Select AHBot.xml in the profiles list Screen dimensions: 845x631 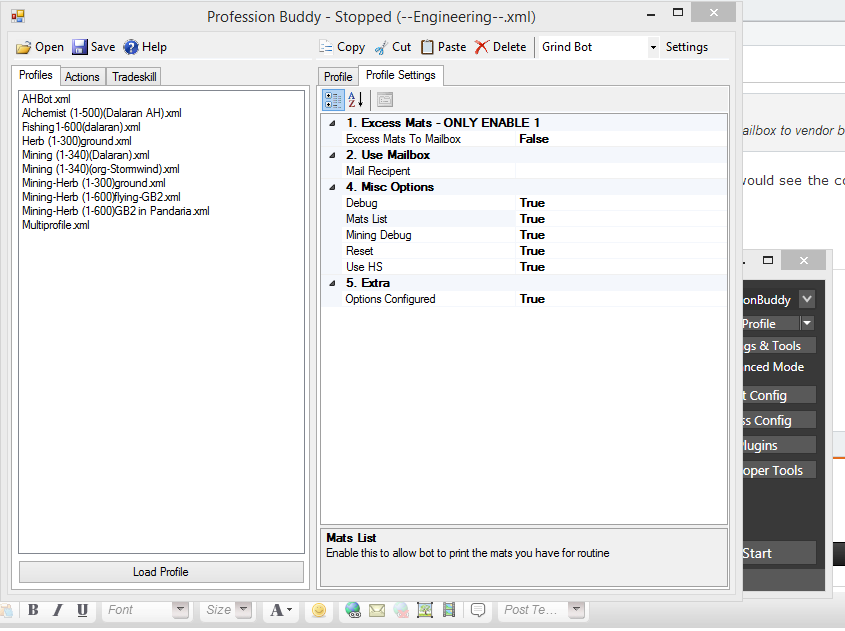point(46,99)
